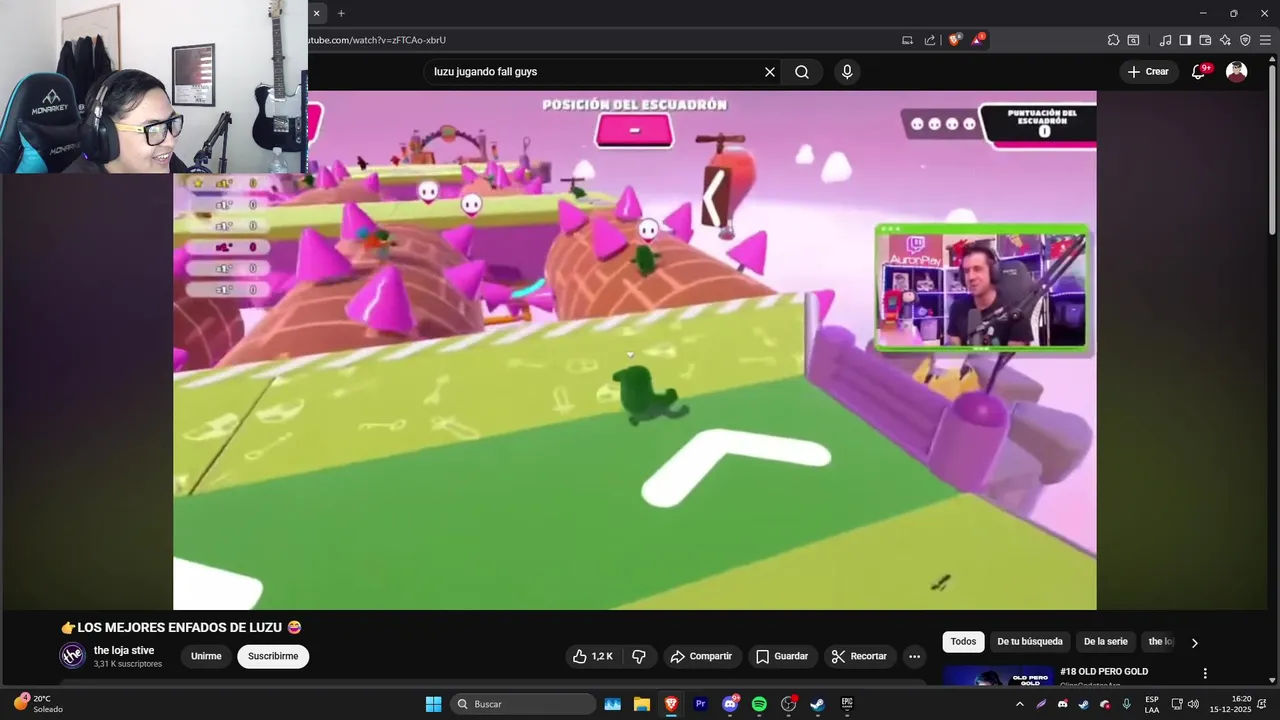Select the Todos filter chip
This screenshot has width=1280, height=720.
pos(963,641)
